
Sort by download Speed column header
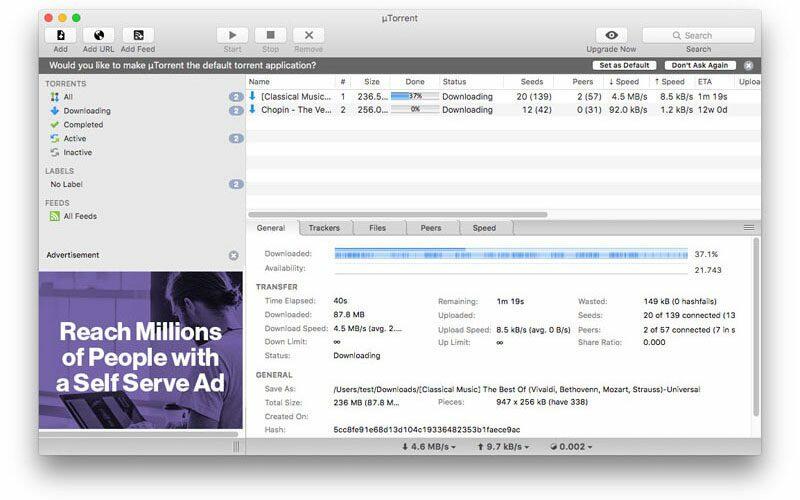623,82
